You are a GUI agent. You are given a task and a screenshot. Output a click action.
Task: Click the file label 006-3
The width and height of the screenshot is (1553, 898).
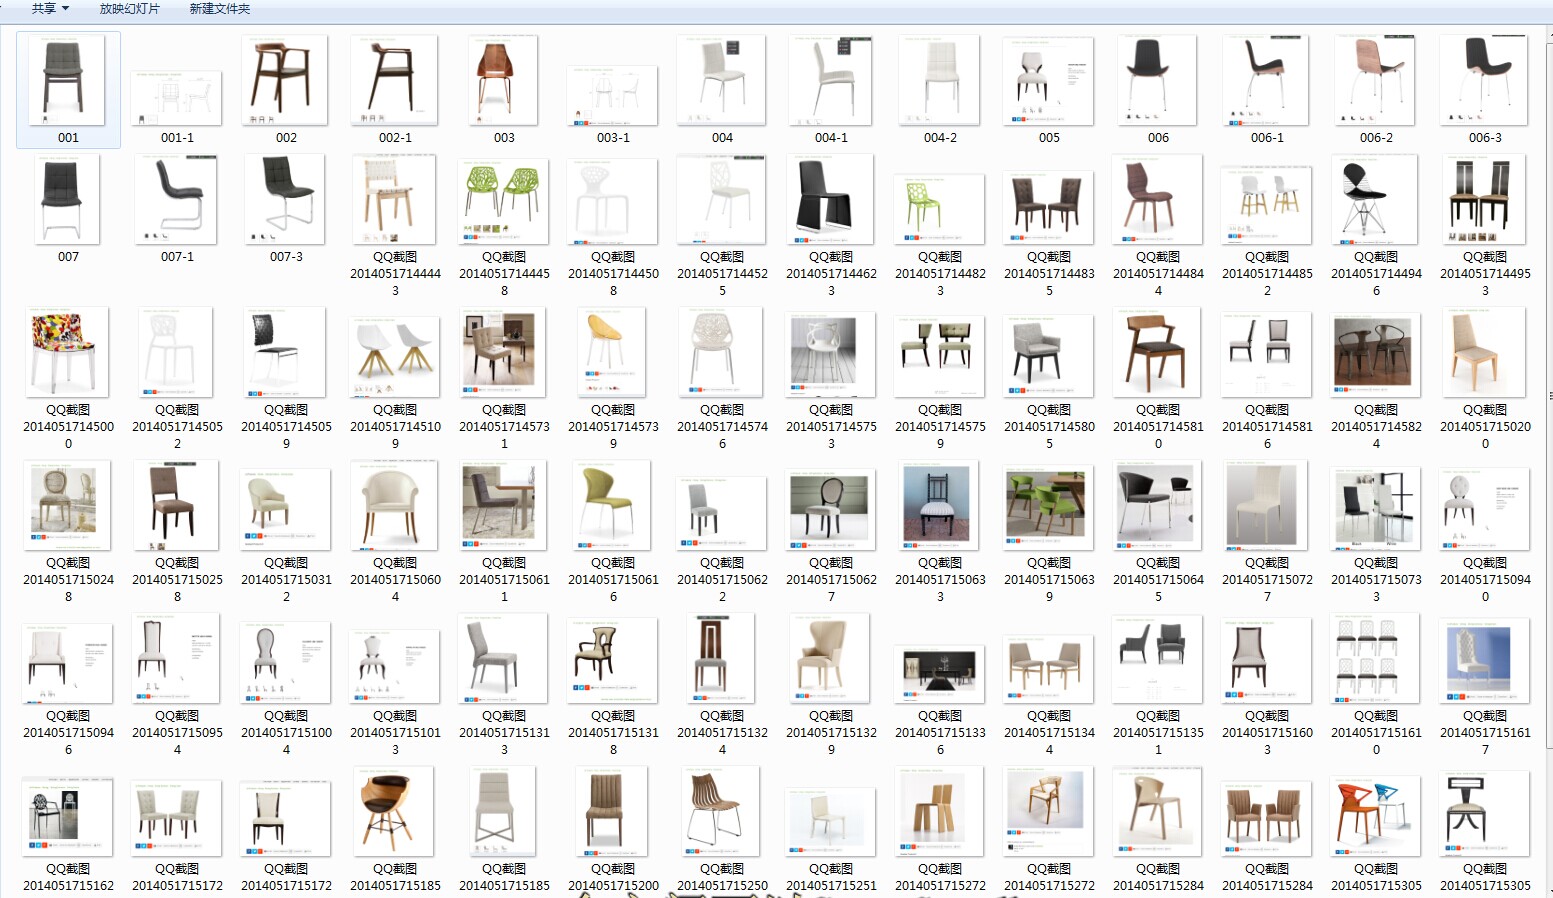(1485, 138)
